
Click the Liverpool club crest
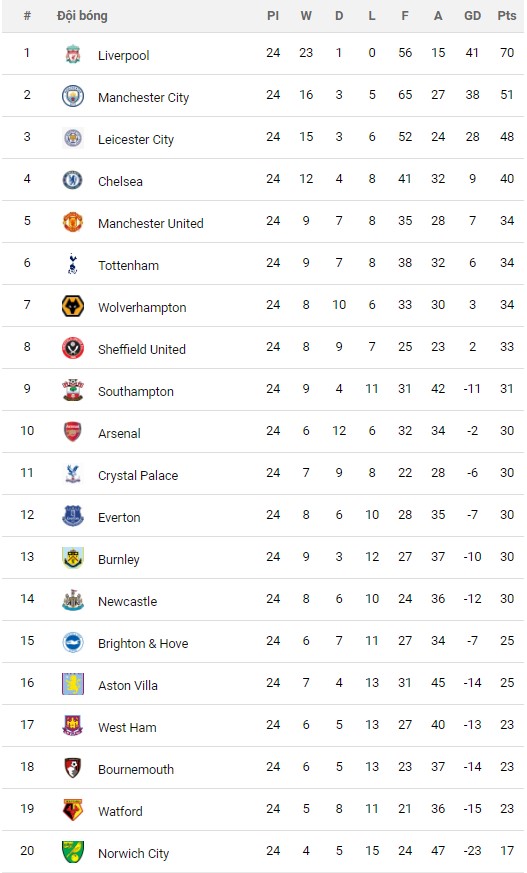73,54
